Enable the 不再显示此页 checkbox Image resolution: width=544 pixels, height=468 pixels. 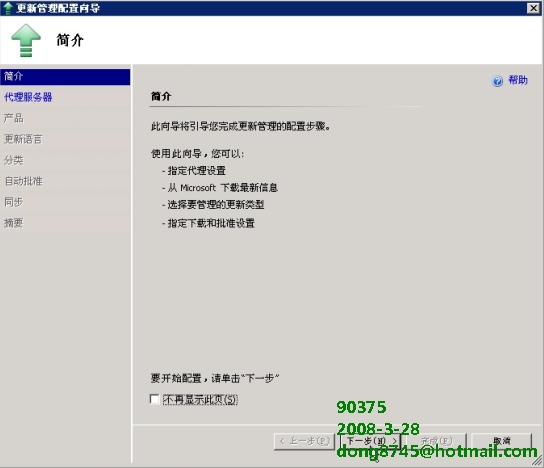pos(154,399)
